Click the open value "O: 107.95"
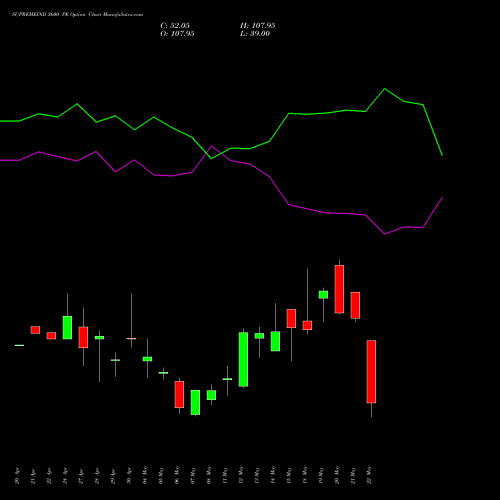 tap(177, 34)
